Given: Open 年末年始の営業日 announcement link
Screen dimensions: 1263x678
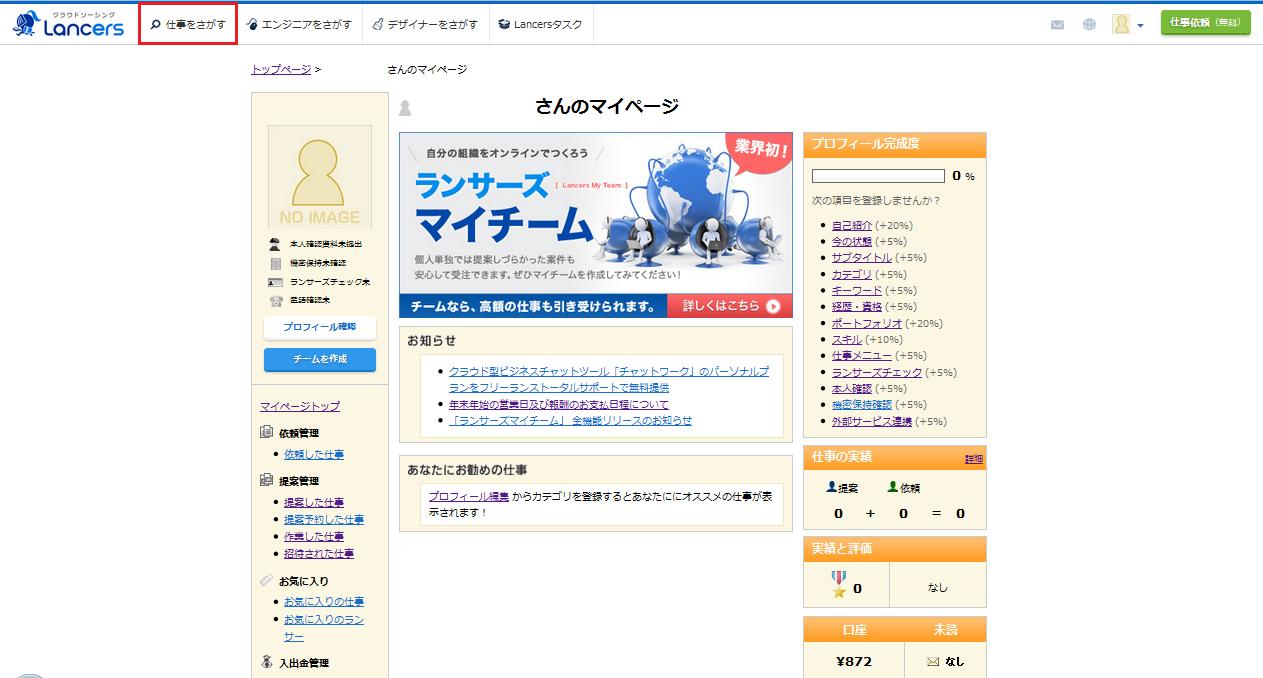Looking at the screenshot, I should [559, 404].
